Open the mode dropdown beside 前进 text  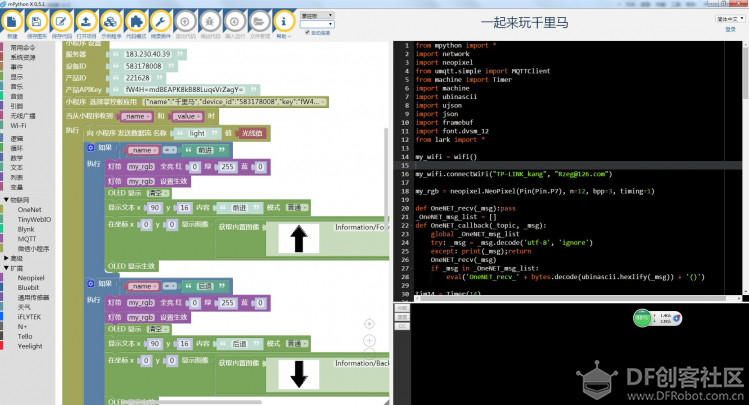tap(297, 207)
